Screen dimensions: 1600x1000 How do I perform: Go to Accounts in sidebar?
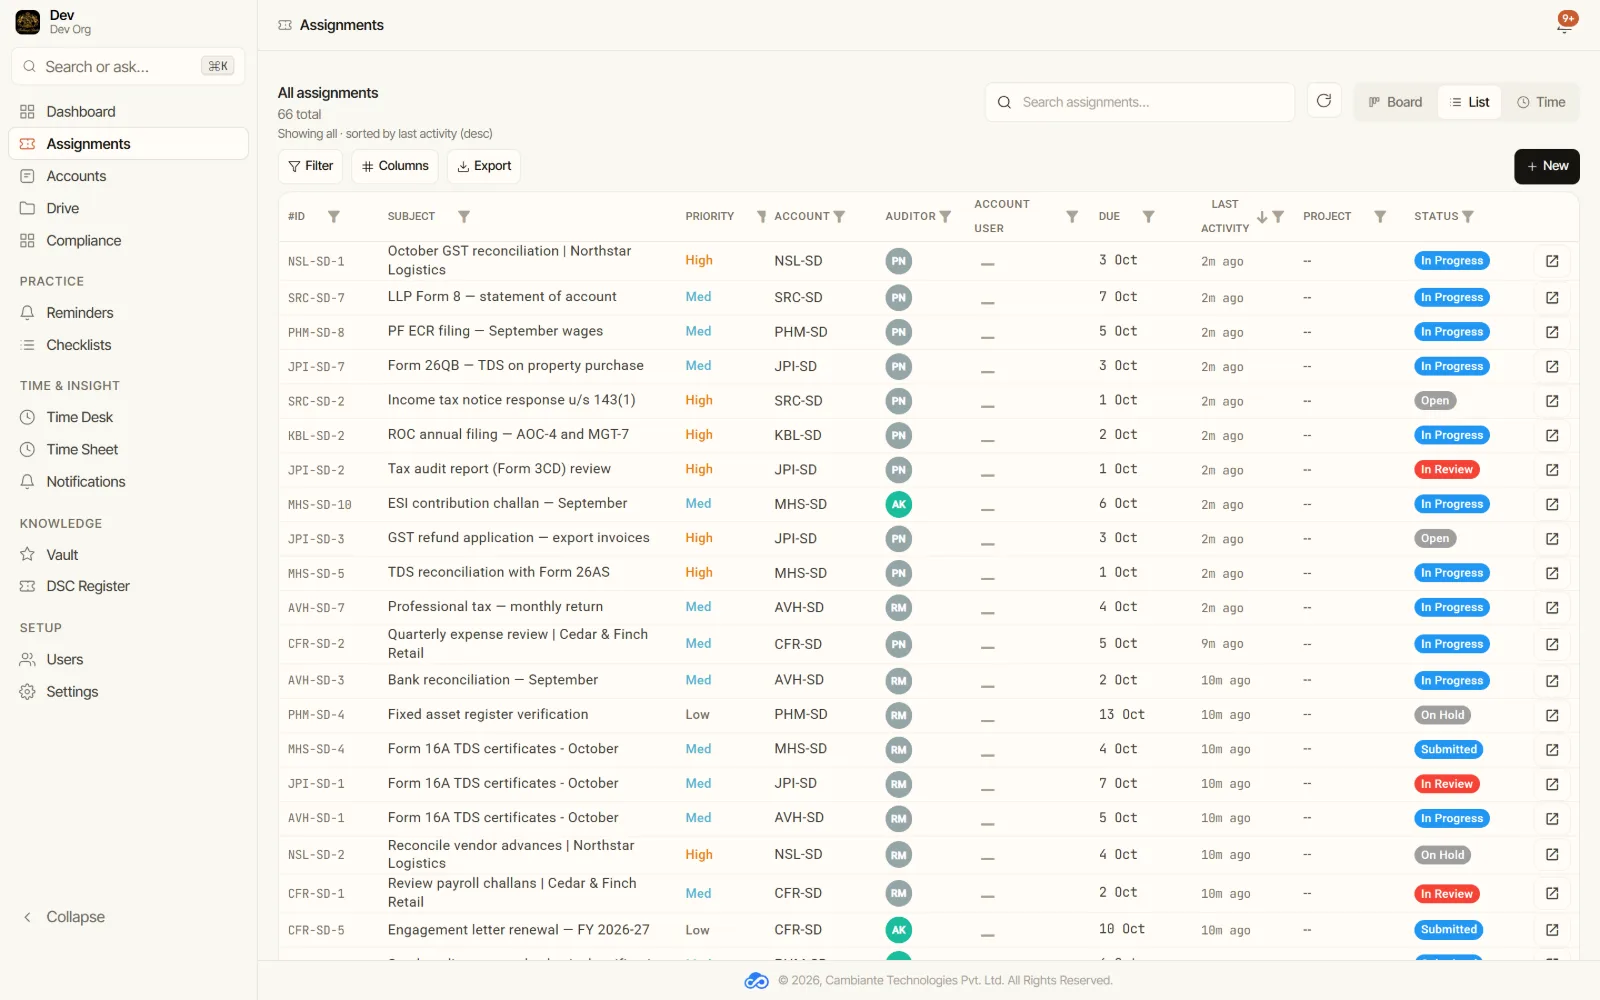tap(128, 176)
